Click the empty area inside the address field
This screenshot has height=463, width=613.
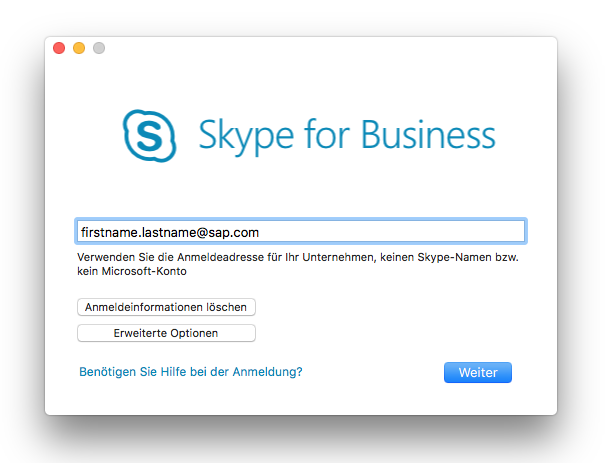pos(391,232)
